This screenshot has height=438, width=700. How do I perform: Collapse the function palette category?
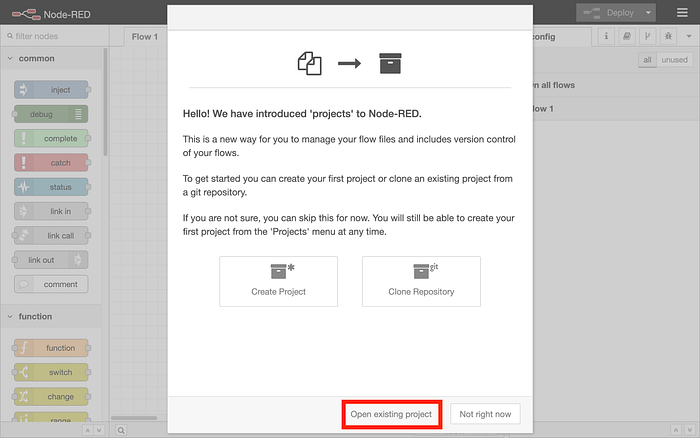51,317
